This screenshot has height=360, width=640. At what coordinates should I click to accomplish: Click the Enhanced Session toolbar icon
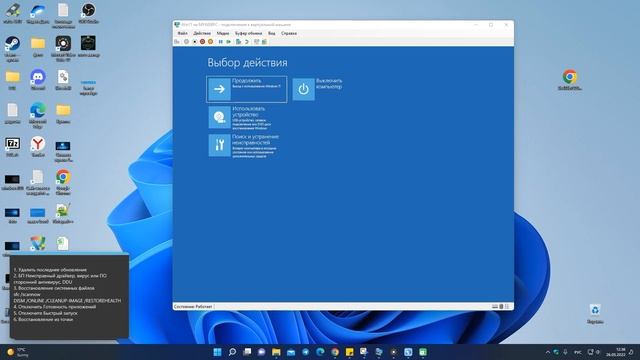[257, 42]
